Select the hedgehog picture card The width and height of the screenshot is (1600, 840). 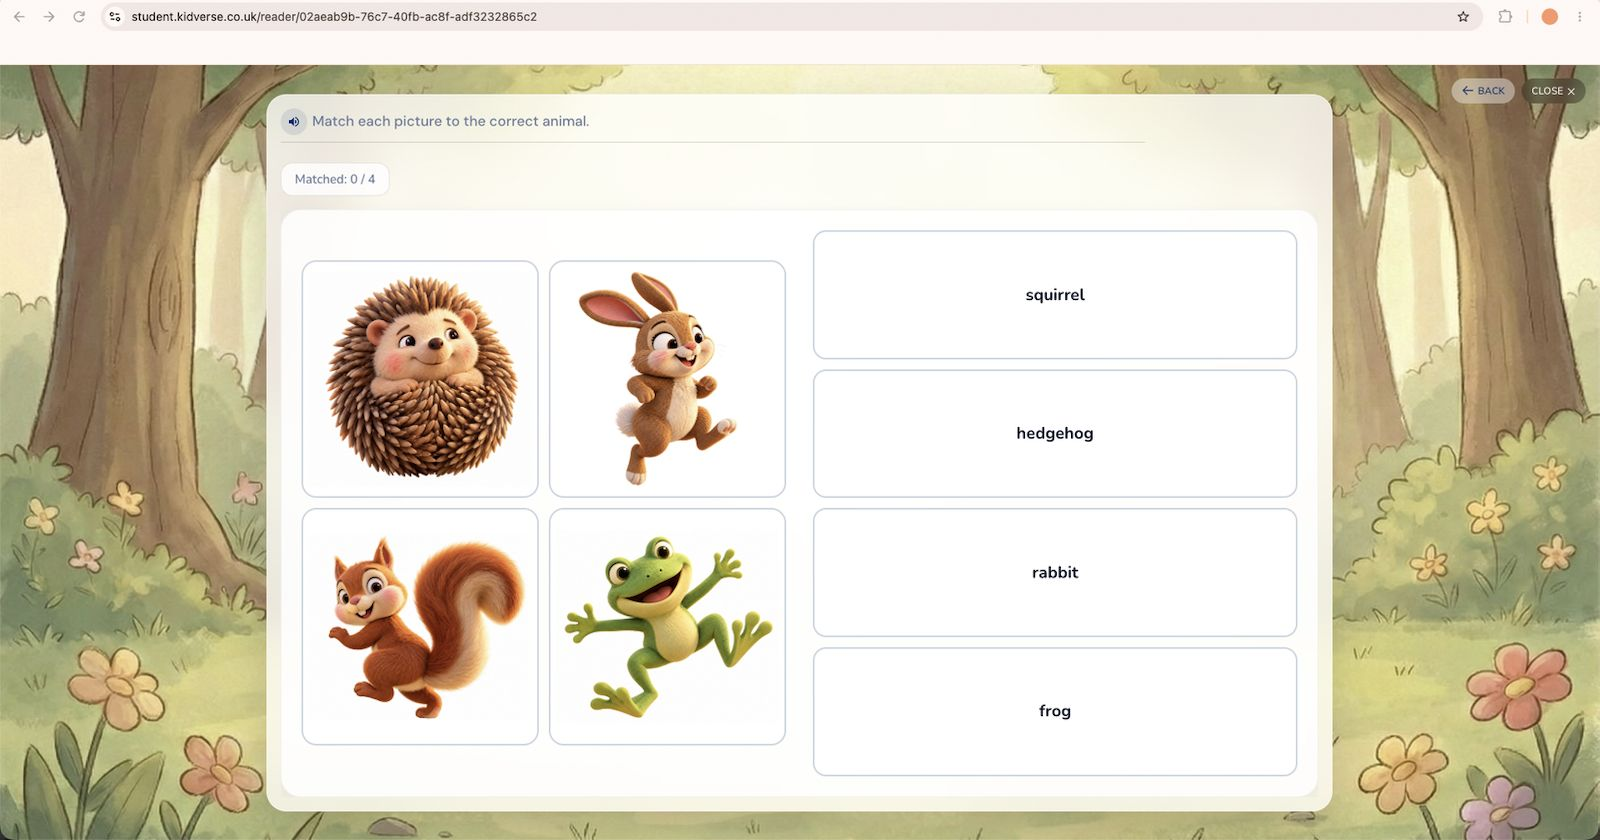tap(420, 379)
